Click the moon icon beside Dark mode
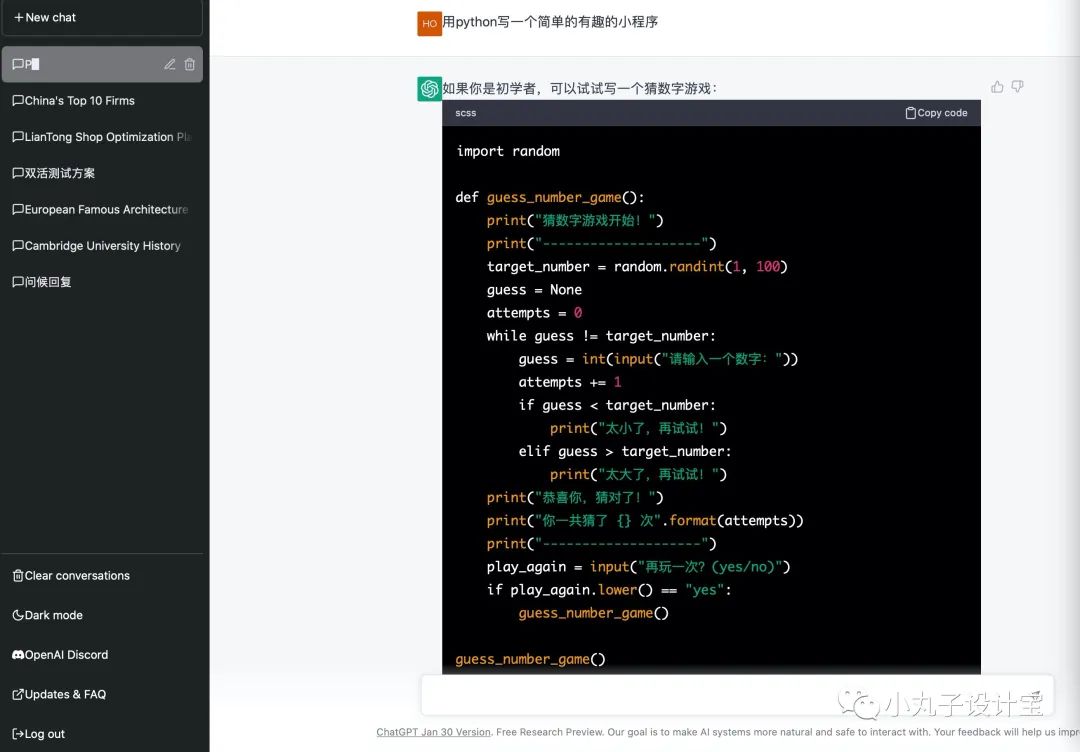 (x=18, y=615)
